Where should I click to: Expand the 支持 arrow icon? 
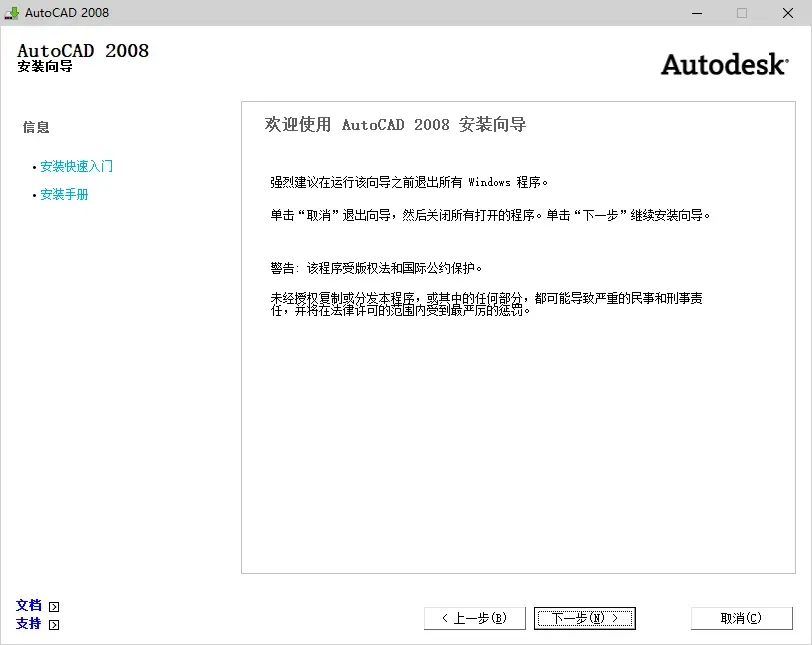[x=54, y=625]
